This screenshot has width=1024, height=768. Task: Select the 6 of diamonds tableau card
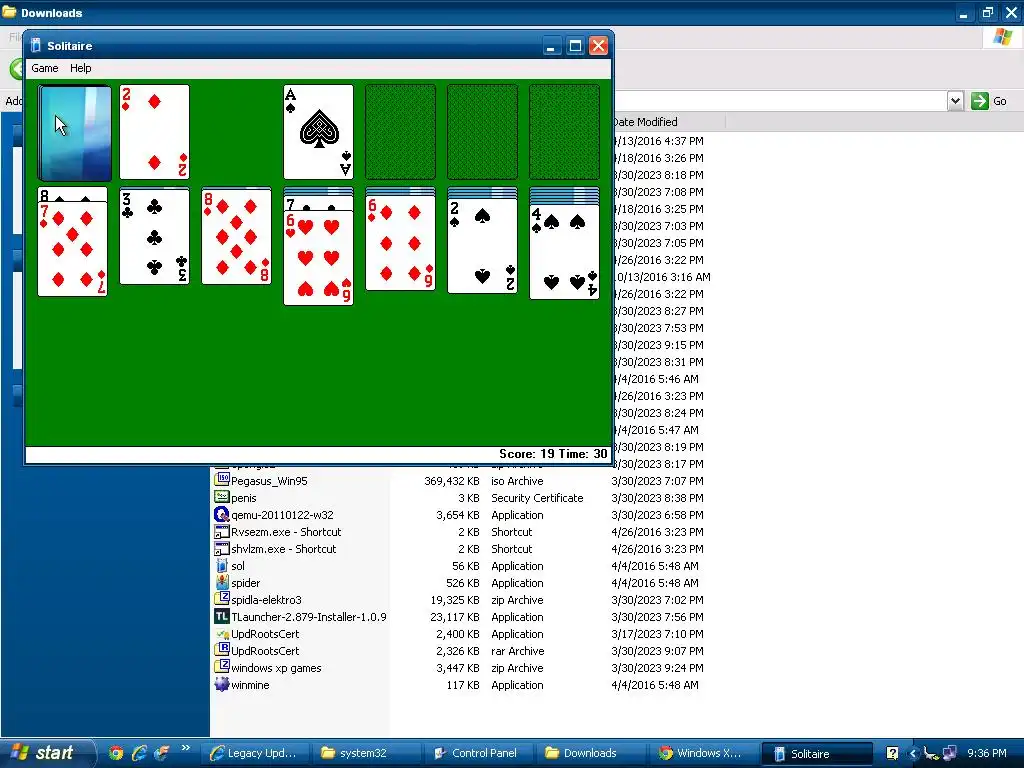400,243
